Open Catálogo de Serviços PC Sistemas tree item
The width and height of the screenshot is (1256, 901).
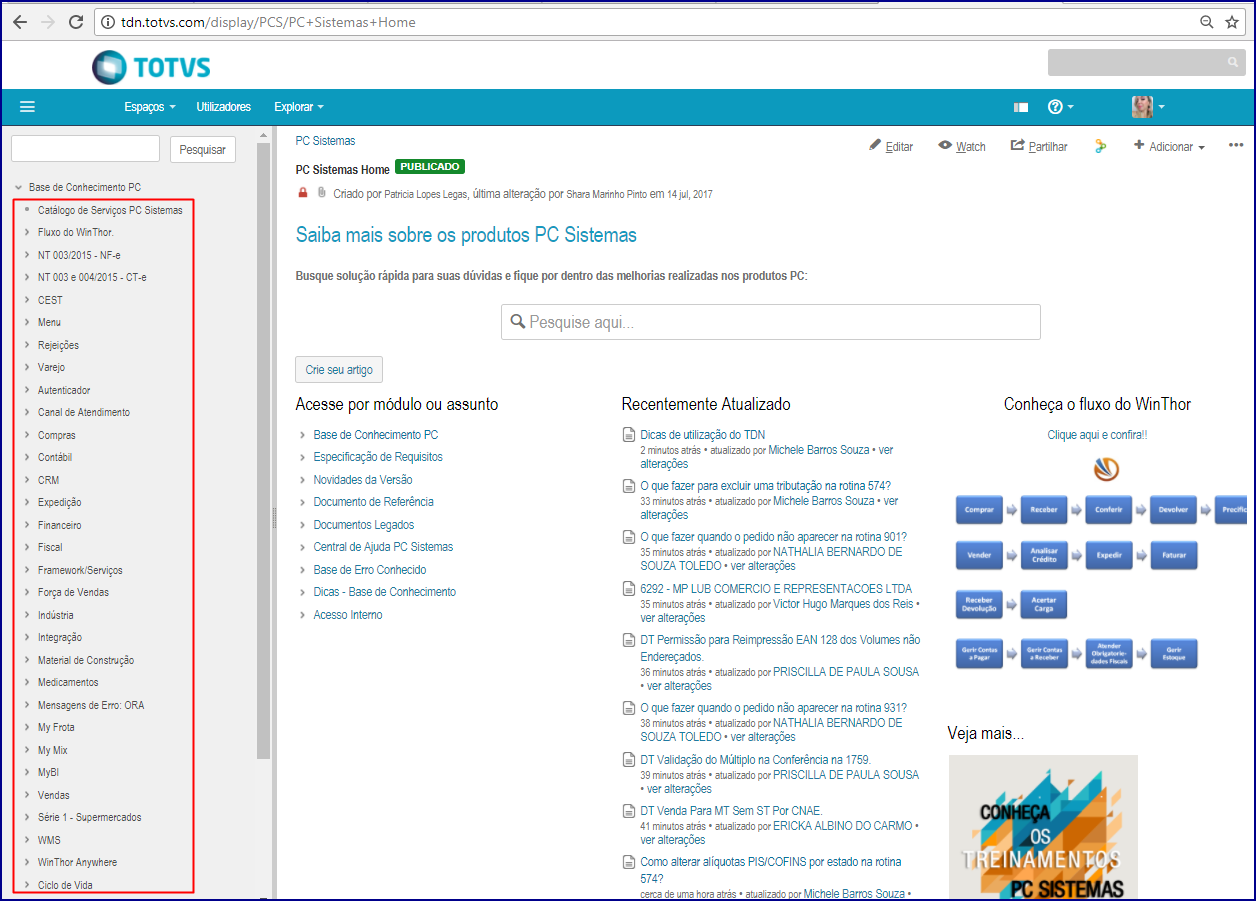pyautogui.click(x=110, y=210)
